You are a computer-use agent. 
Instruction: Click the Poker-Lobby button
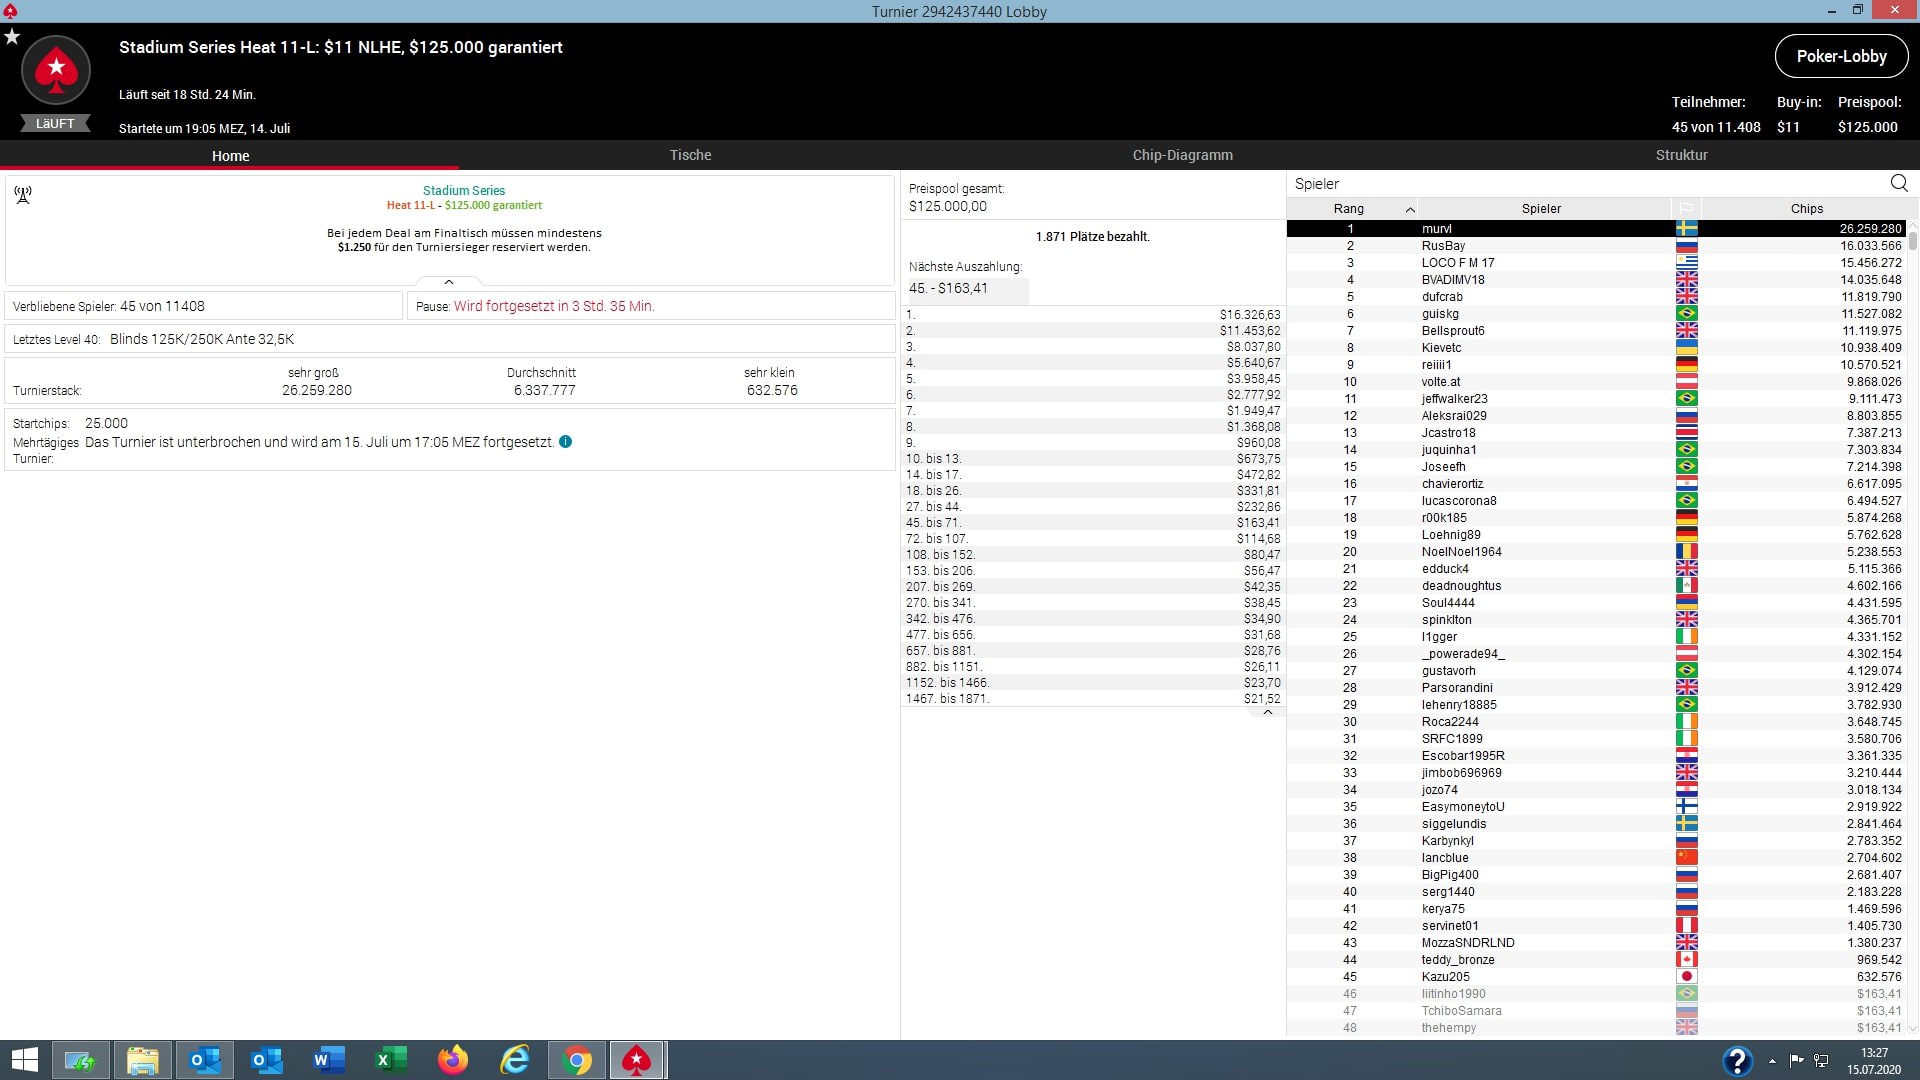click(1841, 56)
